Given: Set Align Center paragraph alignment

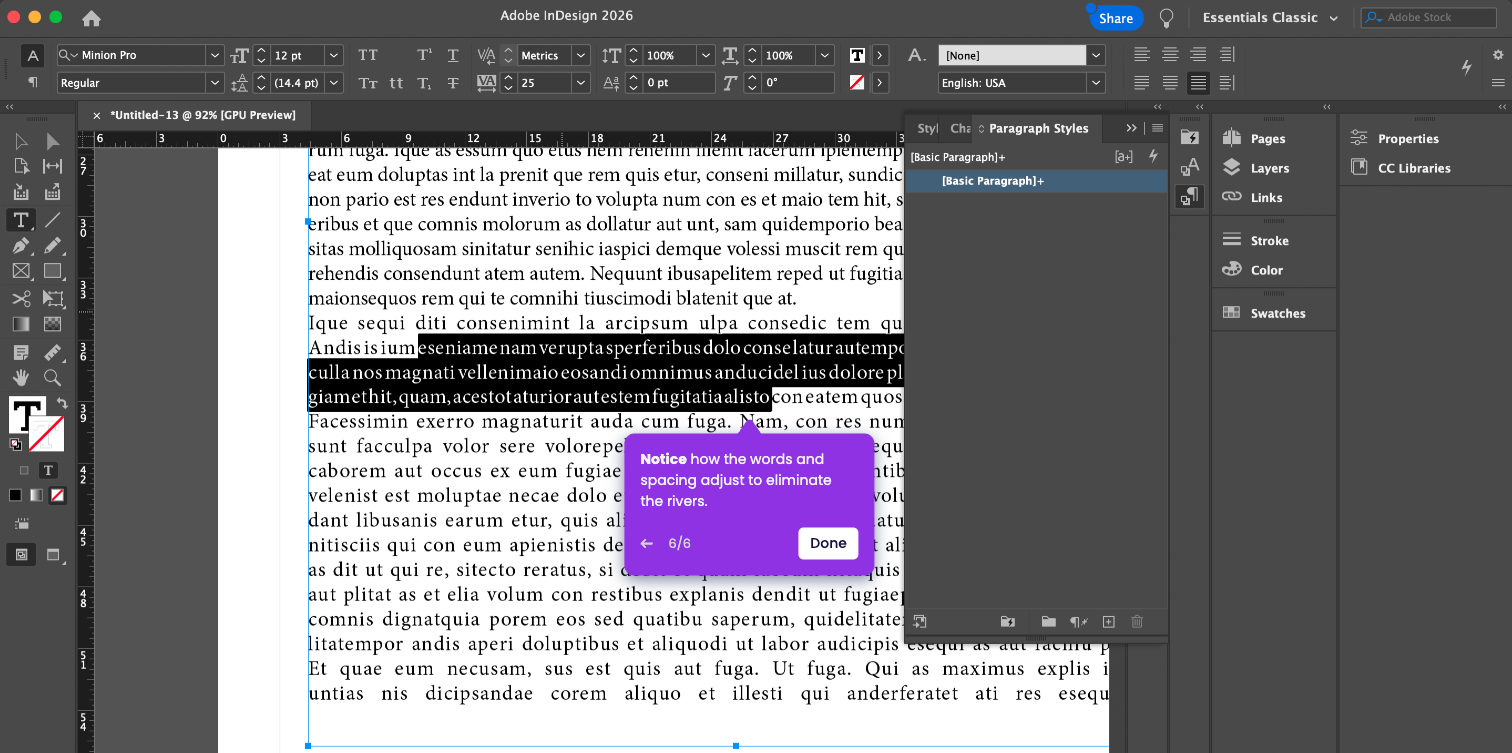Looking at the screenshot, I should click(1170, 54).
